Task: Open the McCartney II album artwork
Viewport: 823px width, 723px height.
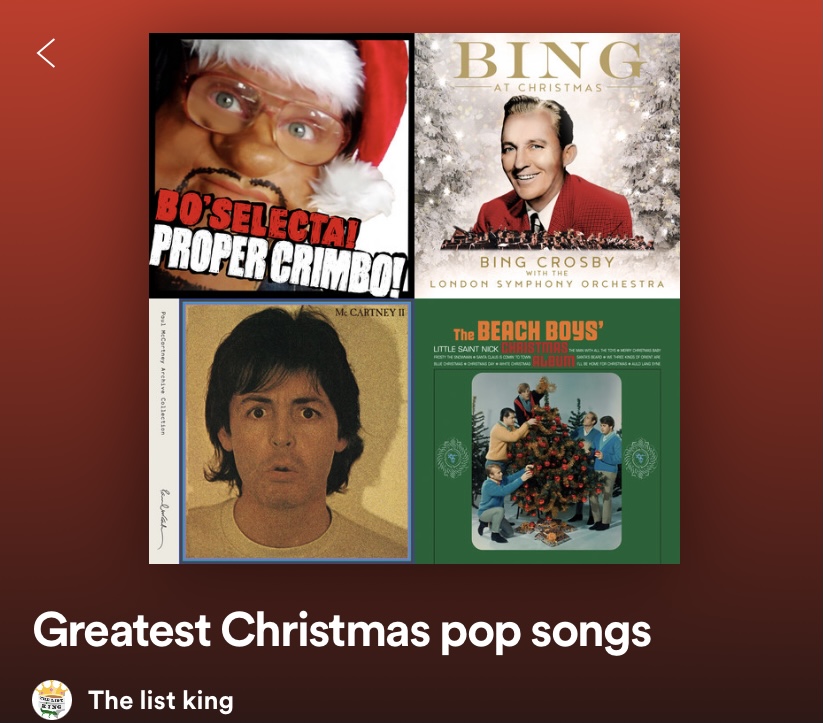Action: [x=281, y=432]
